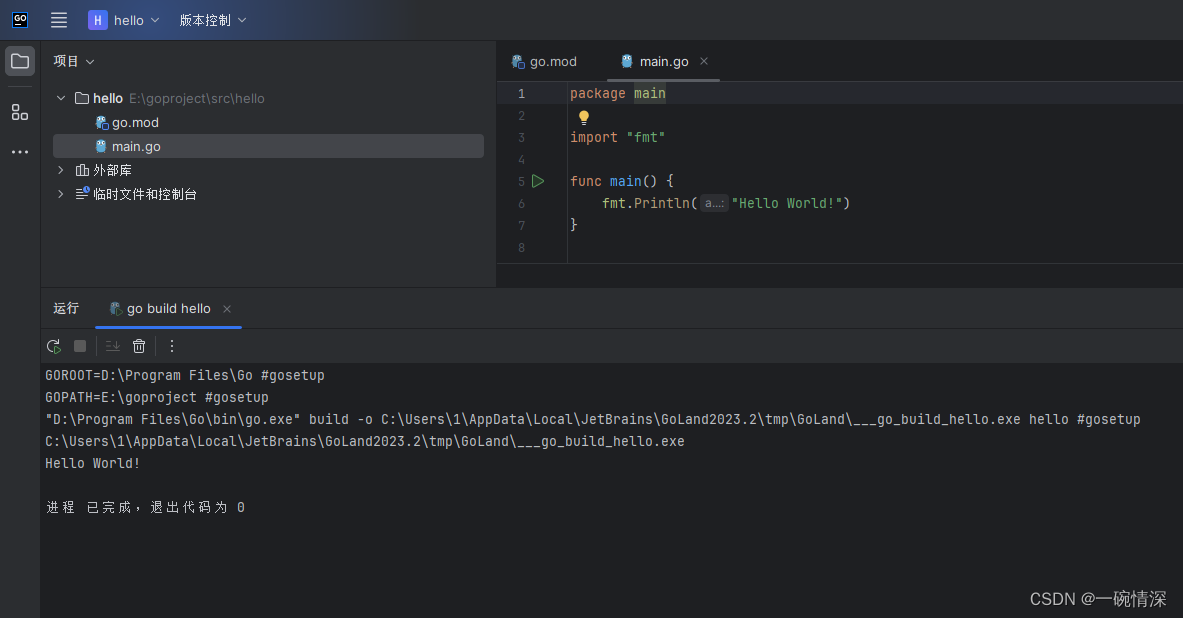Click the a...: parameter hint
The image size is (1183, 618).
click(714, 203)
